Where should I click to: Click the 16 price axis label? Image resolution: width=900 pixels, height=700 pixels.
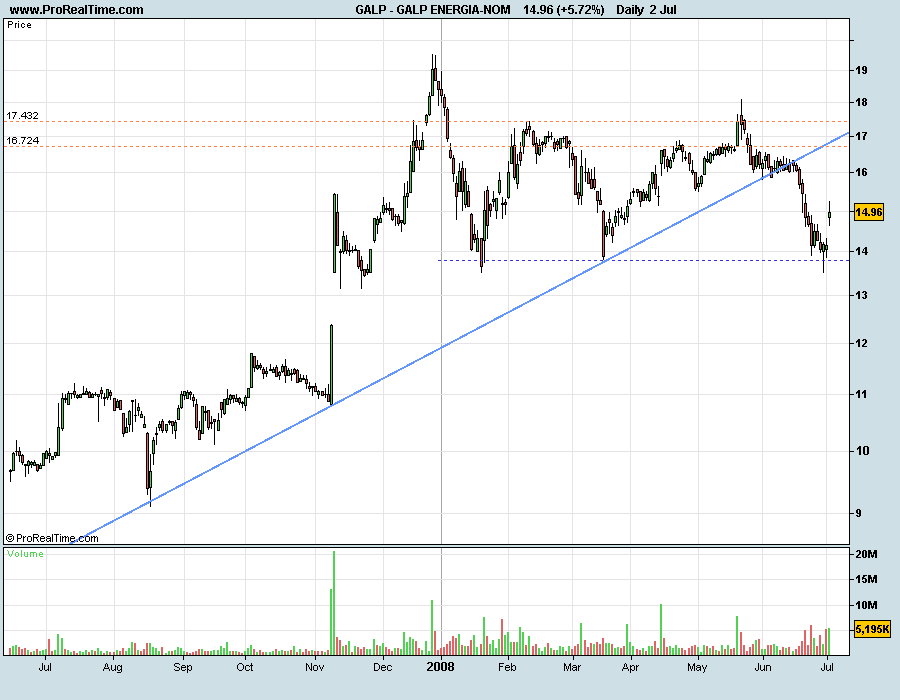pos(861,173)
